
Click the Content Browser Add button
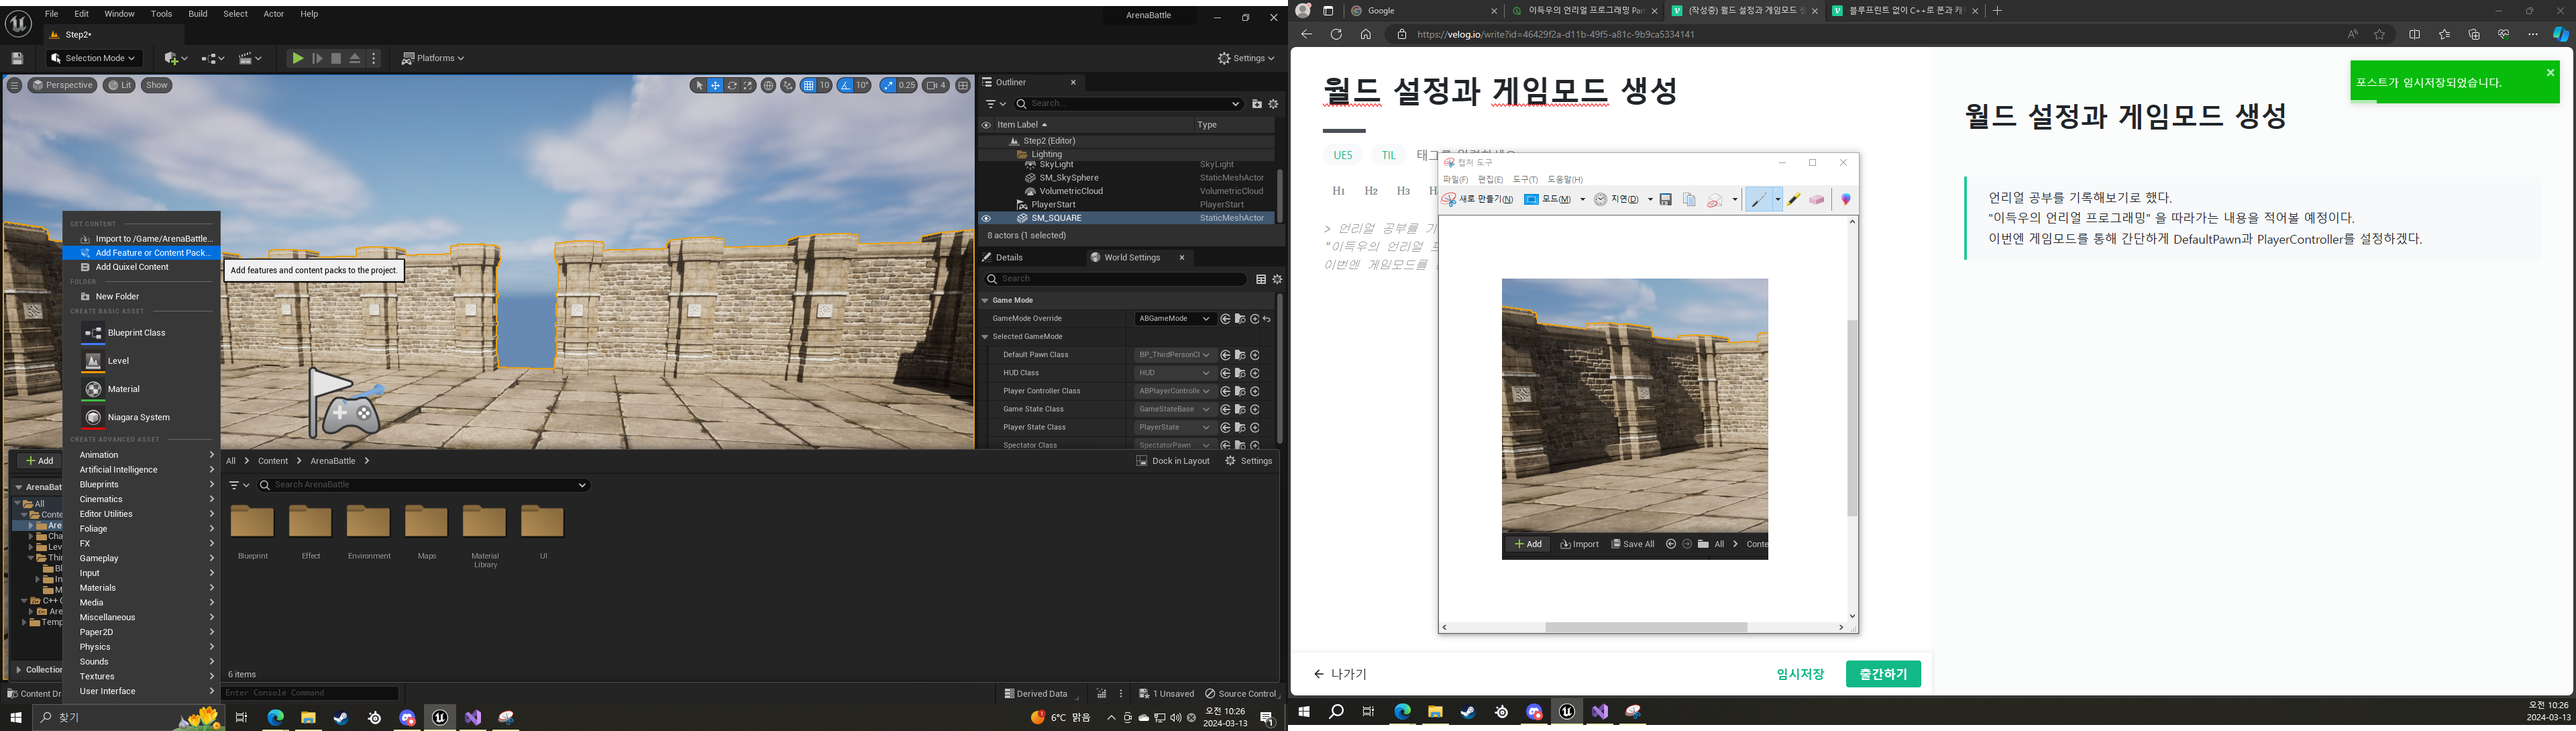(x=39, y=461)
